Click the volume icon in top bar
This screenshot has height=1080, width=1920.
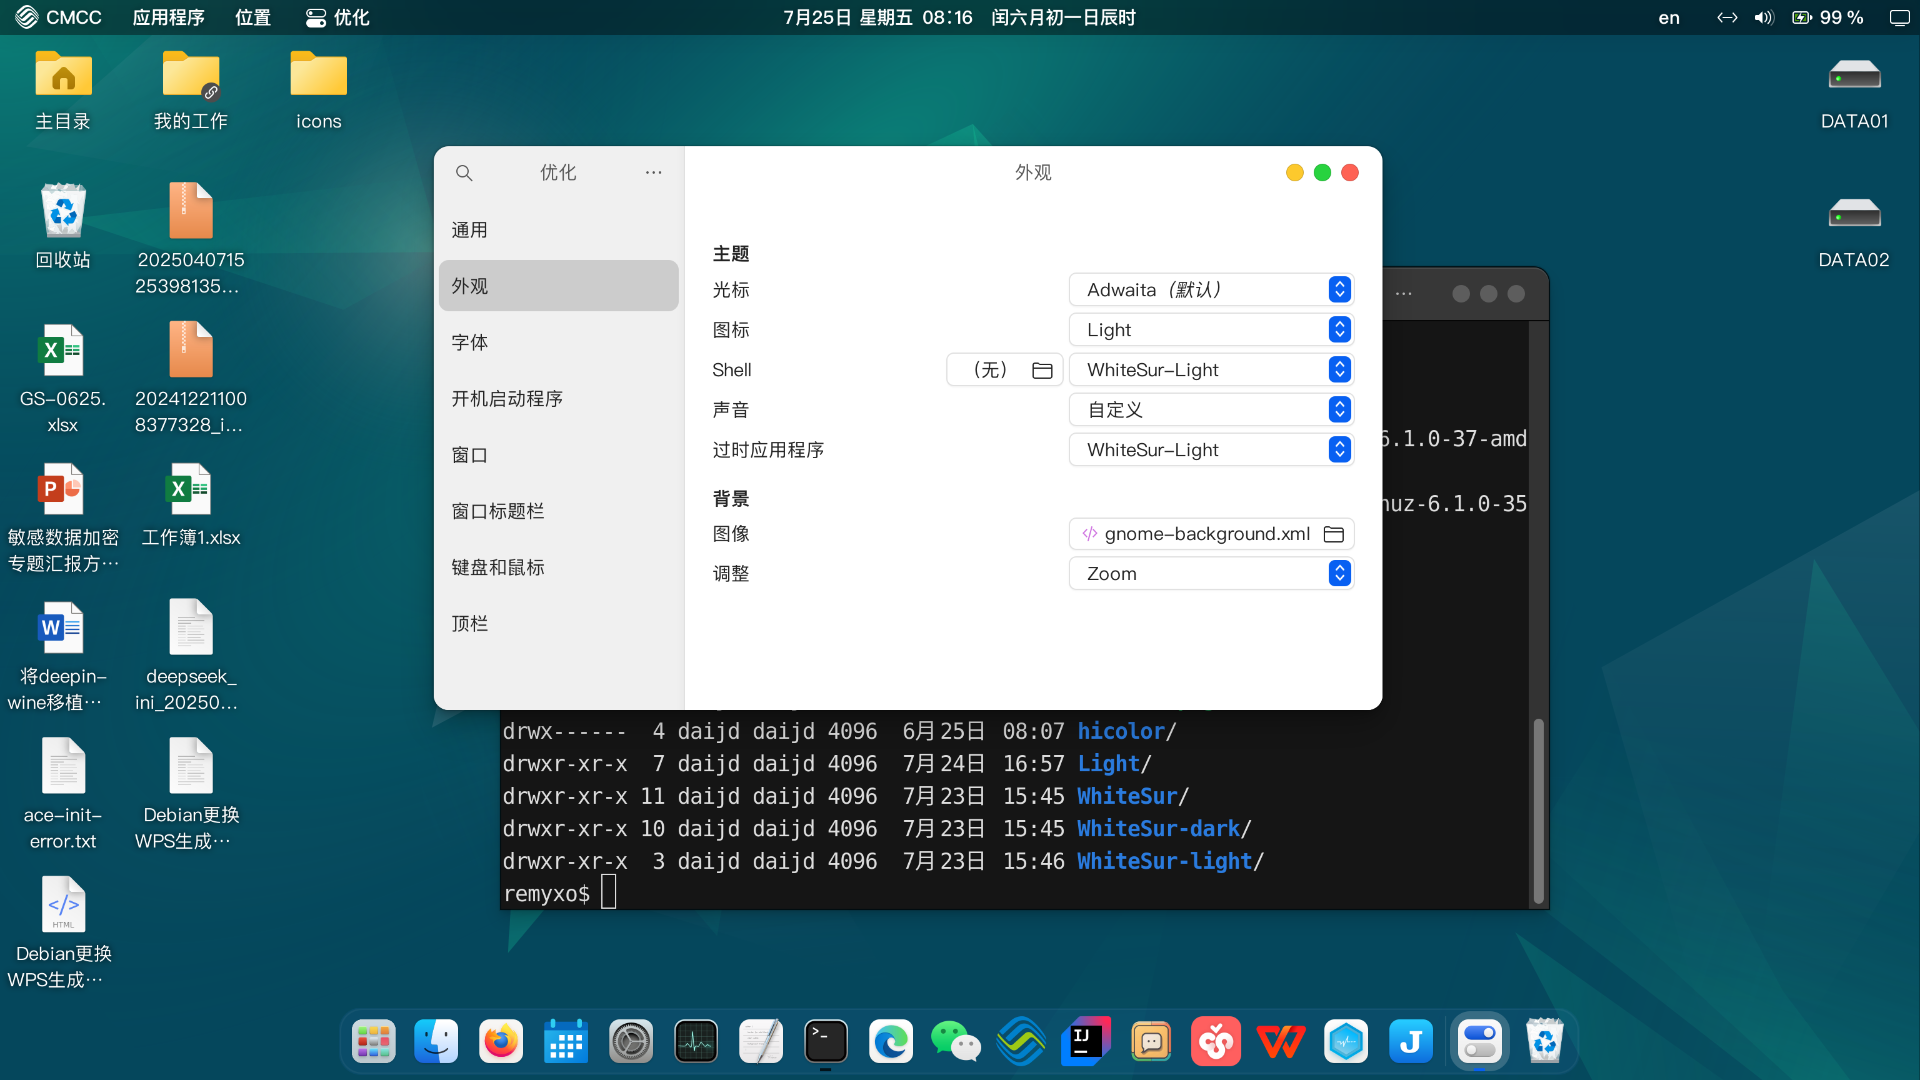tap(1764, 17)
